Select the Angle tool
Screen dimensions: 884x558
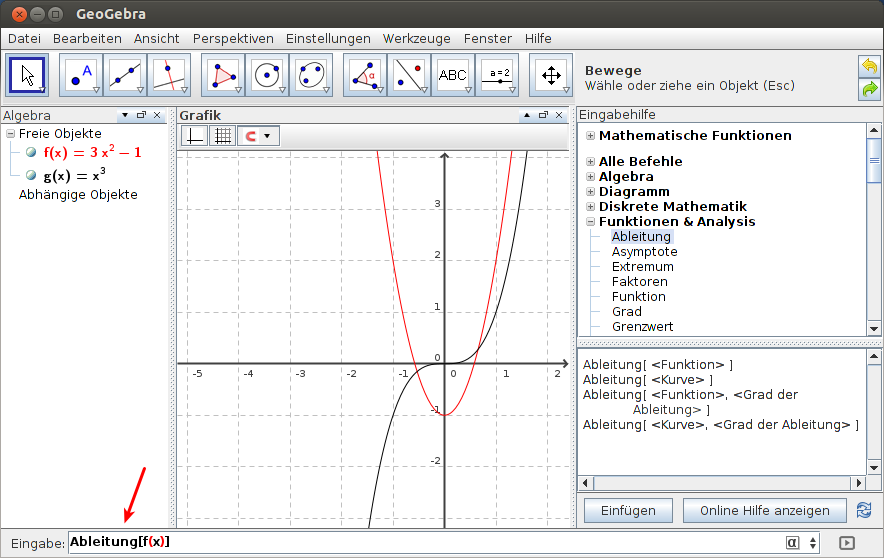(x=365, y=75)
